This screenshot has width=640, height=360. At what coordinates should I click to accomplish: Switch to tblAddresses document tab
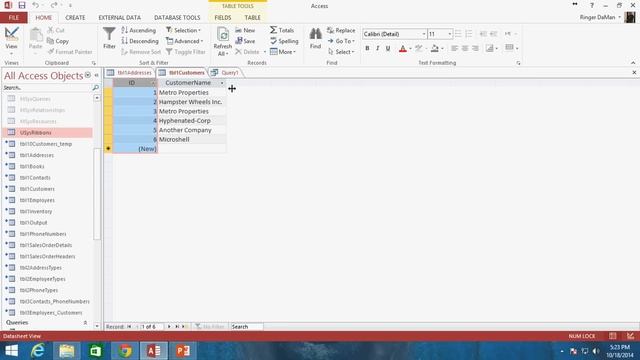point(130,73)
